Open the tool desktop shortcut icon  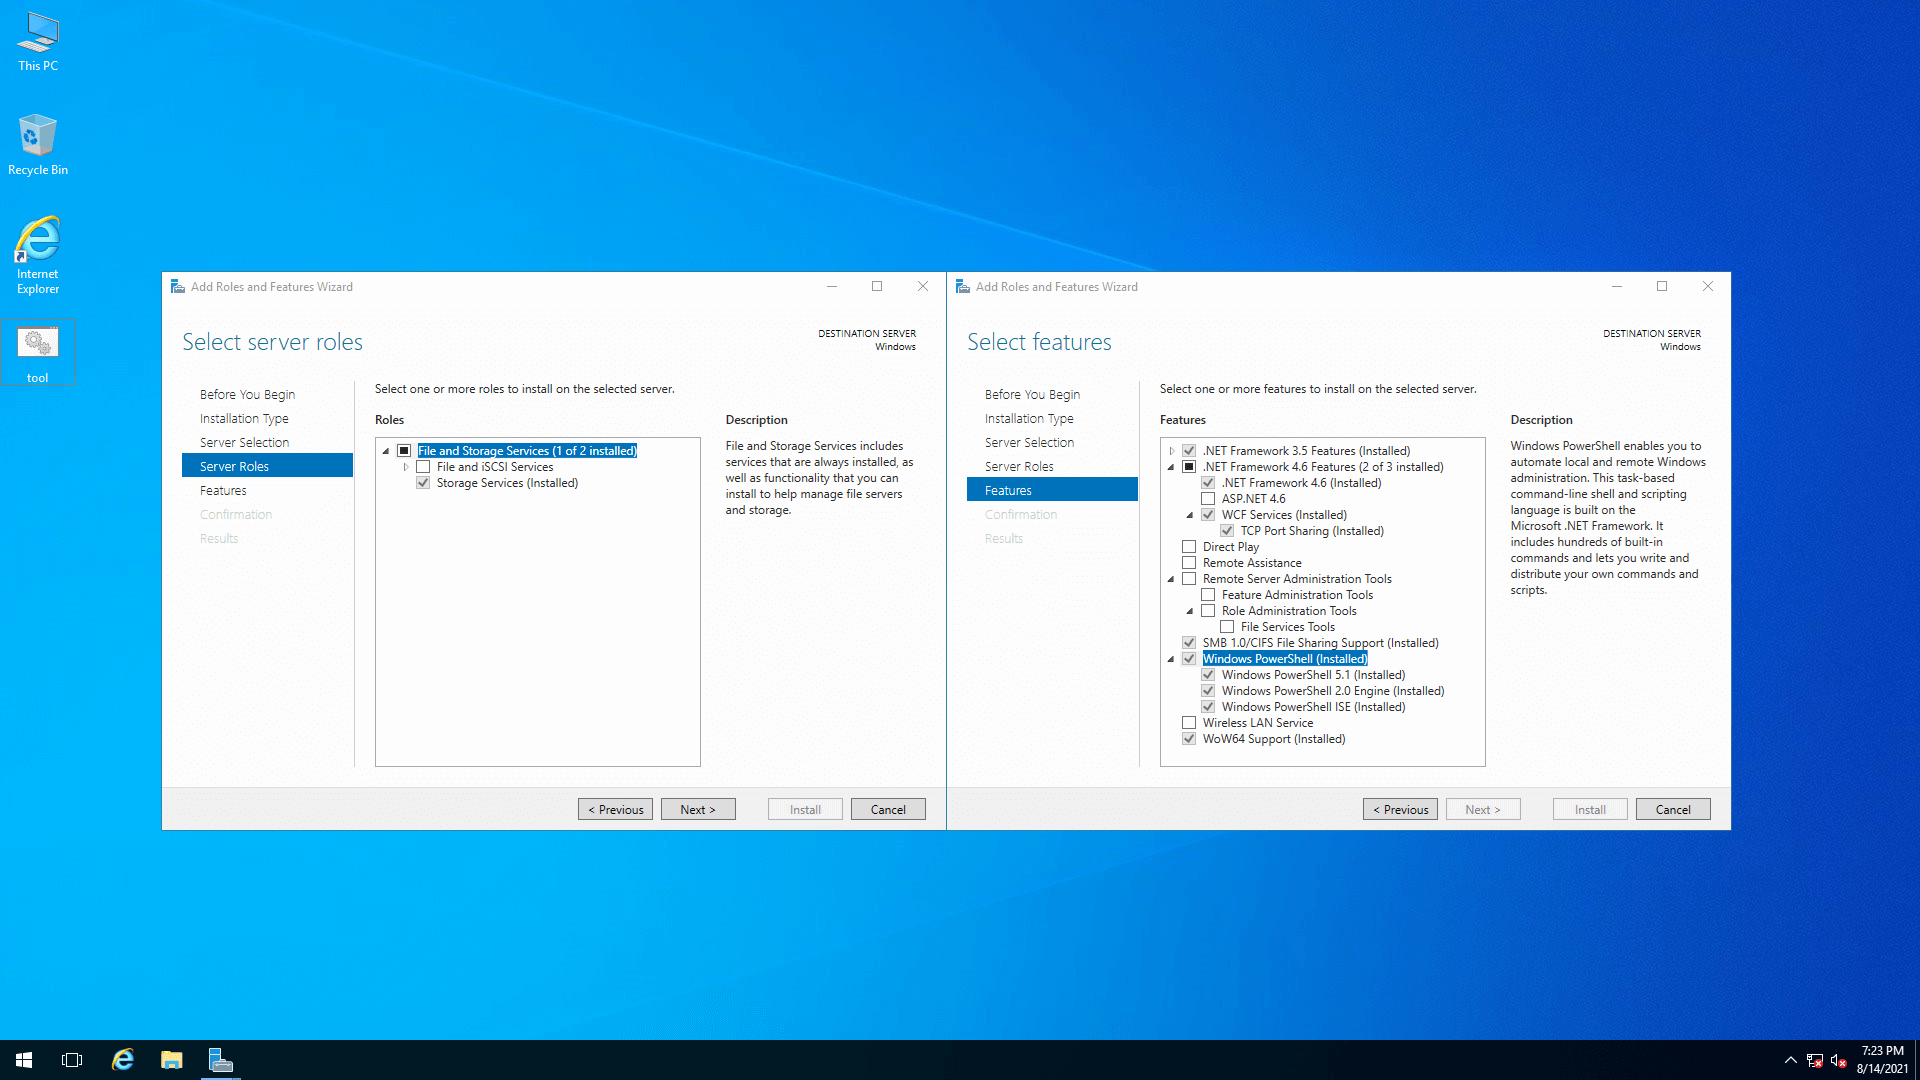(x=38, y=345)
